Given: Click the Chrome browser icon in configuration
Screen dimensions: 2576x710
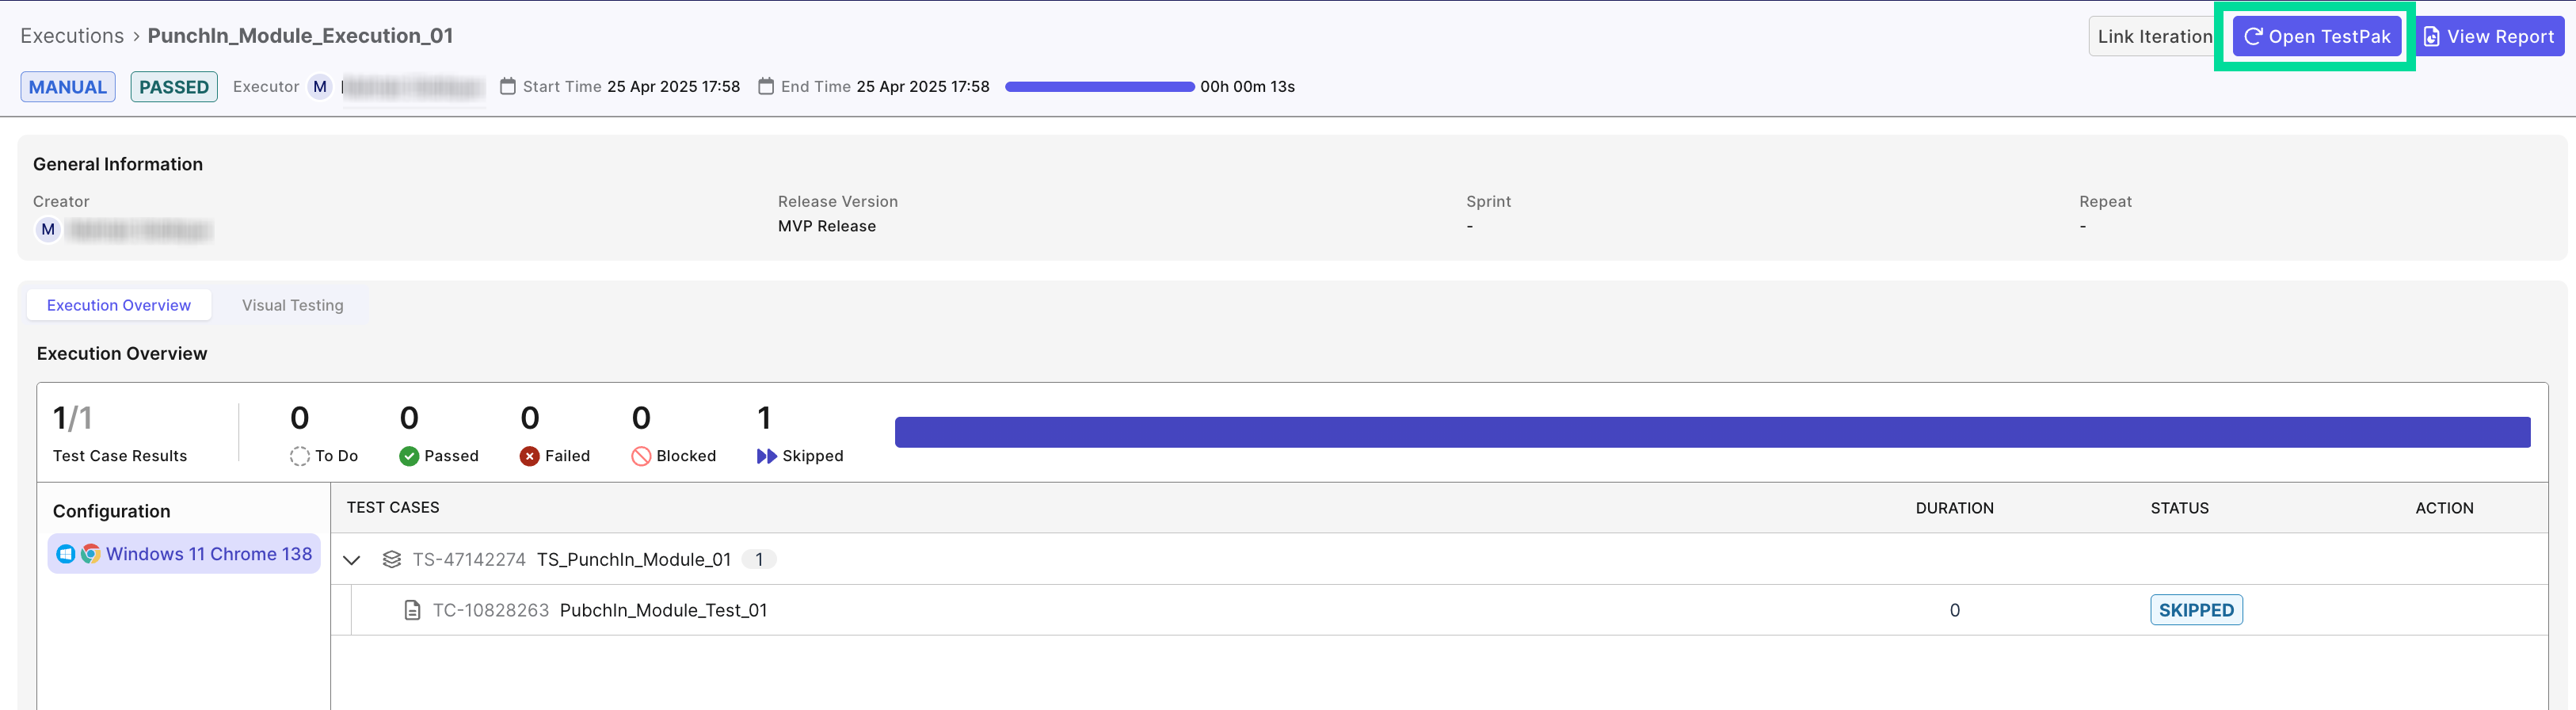Looking at the screenshot, I should (x=90, y=554).
